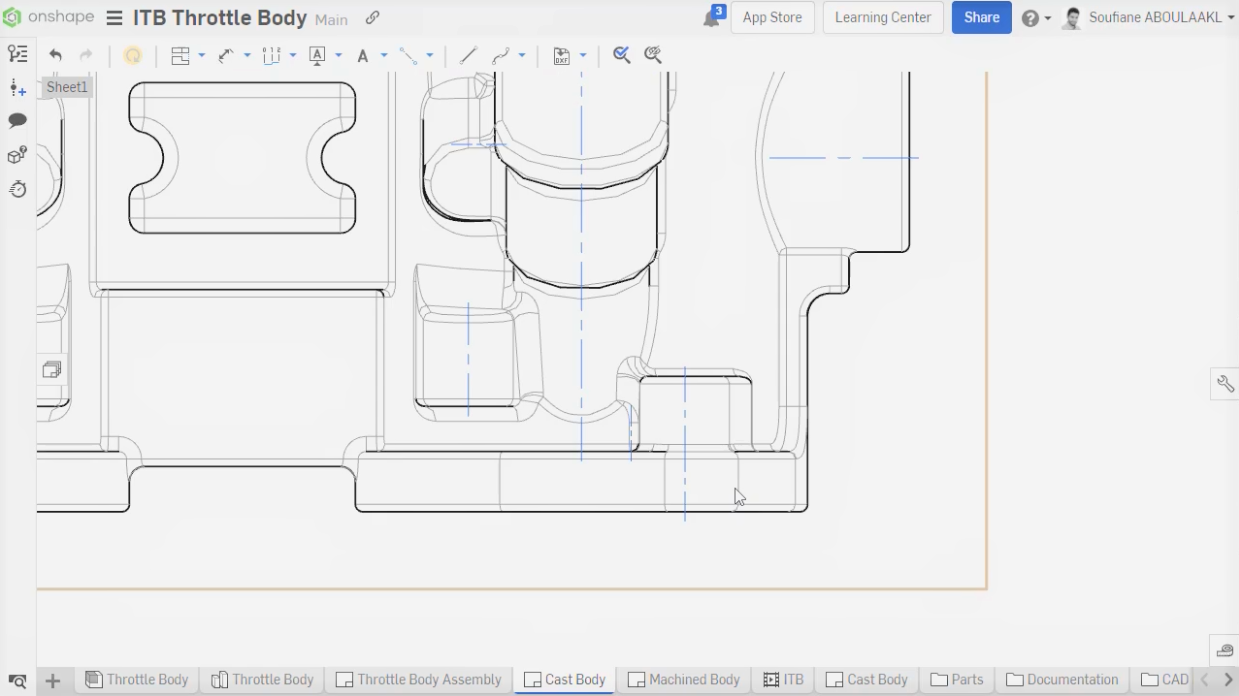Open the Throttle Body Assembly tab
The width and height of the screenshot is (1239, 696).
419,680
